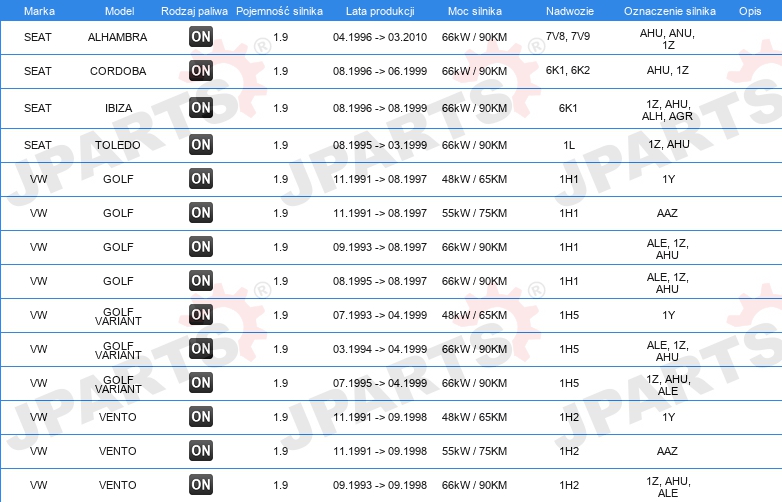The height and width of the screenshot is (502, 782).
Task: Click the ON icon in the VENTO 09.1993 row
Action: (x=201, y=484)
